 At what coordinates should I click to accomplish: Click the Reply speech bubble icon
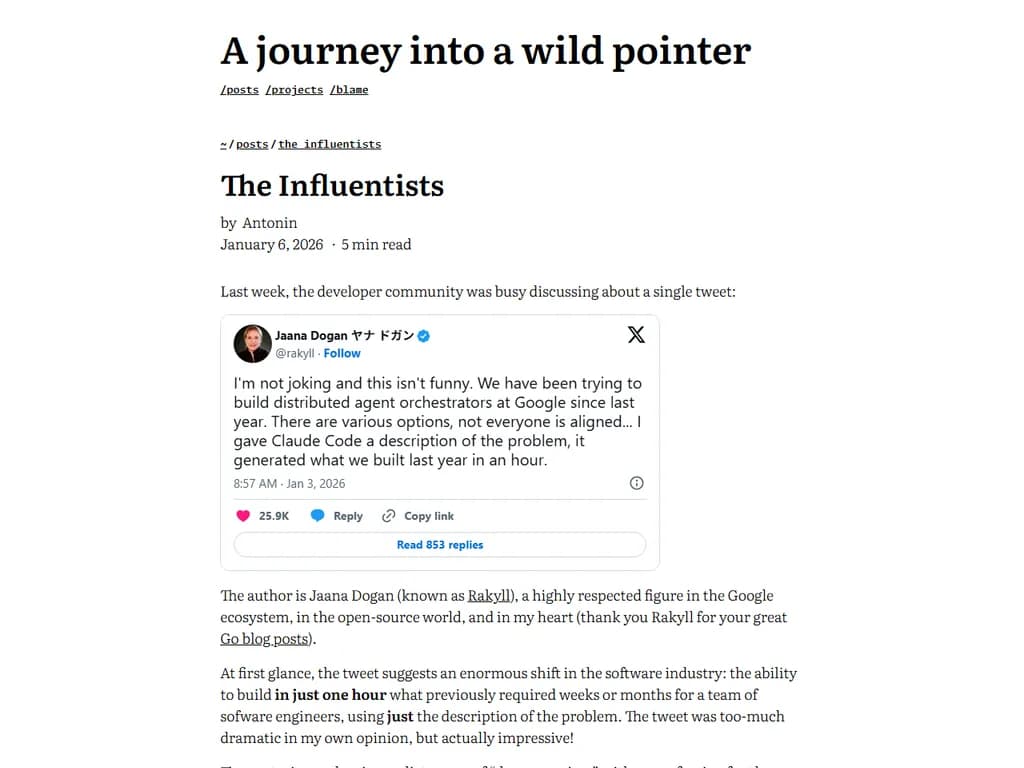pyautogui.click(x=318, y=516)
